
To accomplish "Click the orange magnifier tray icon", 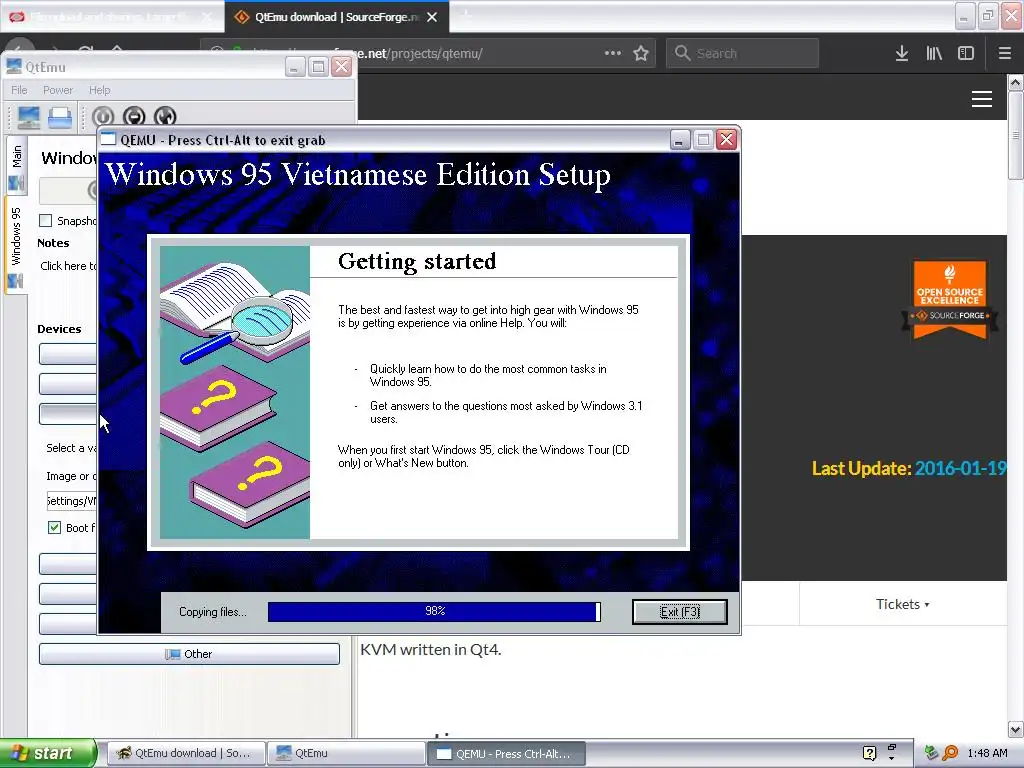I will point(950,753).
